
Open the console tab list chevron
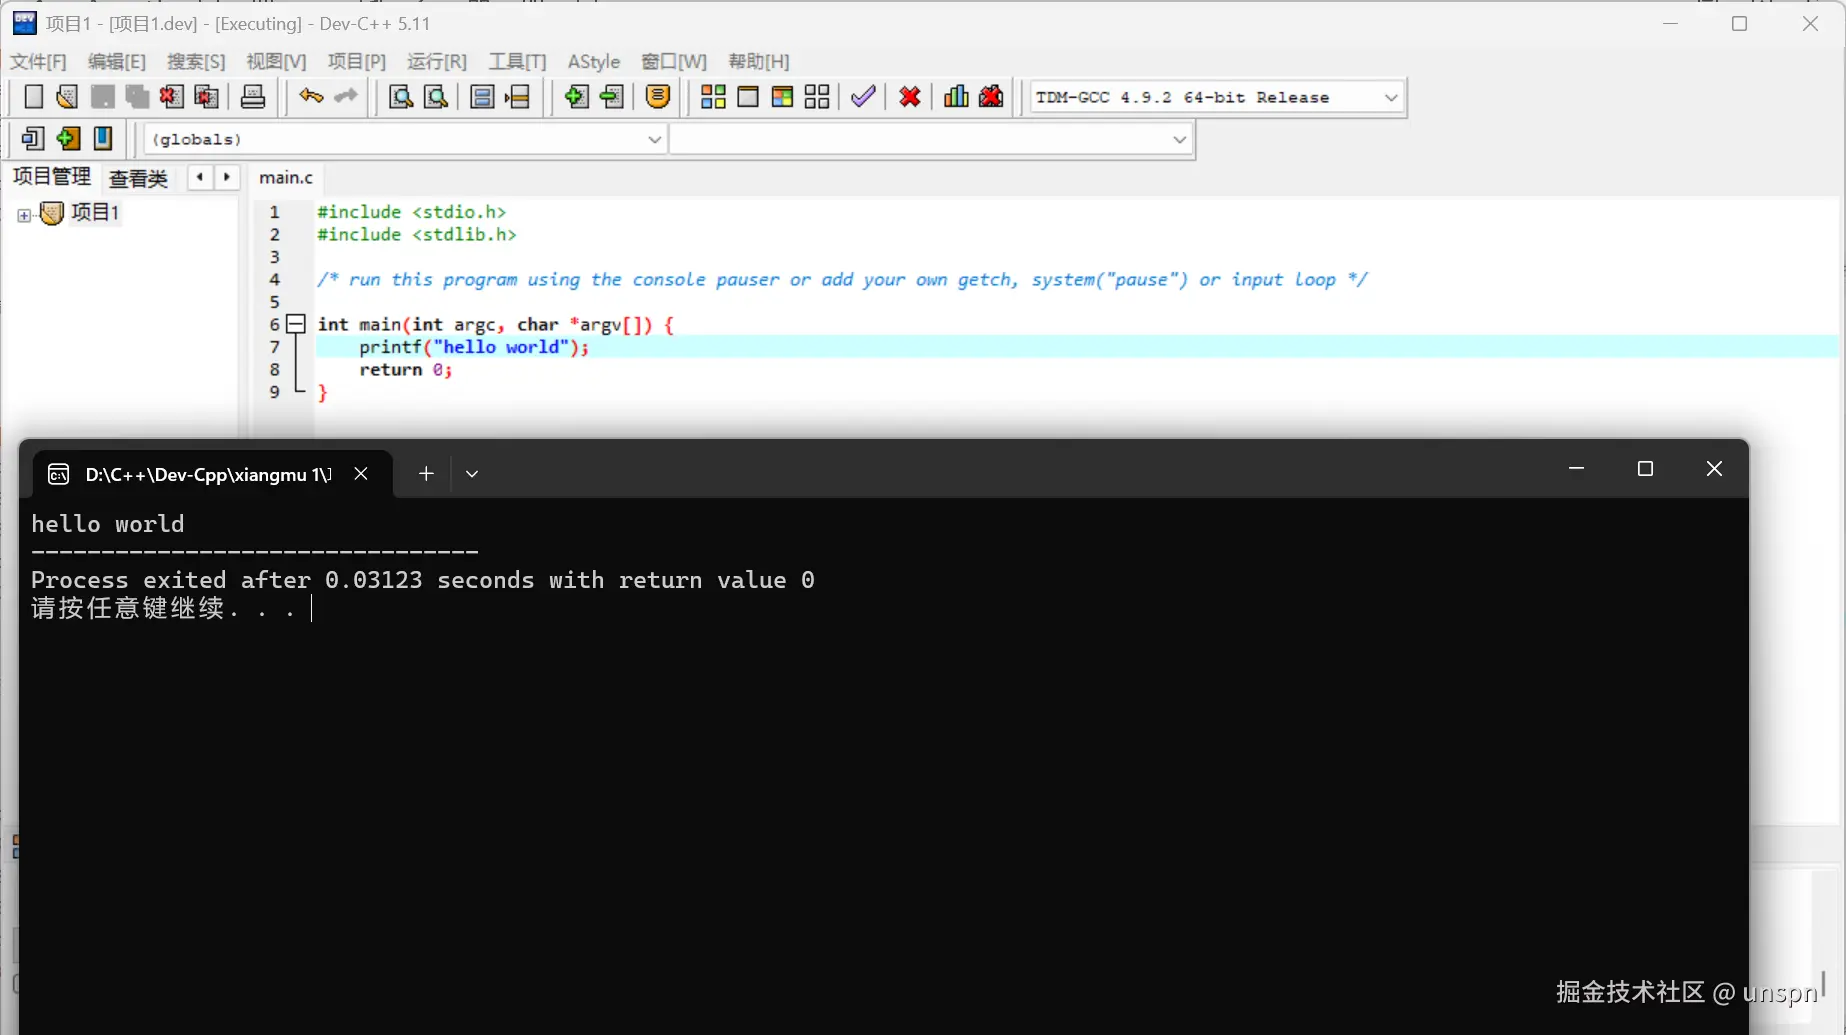(x=472, y=474)
